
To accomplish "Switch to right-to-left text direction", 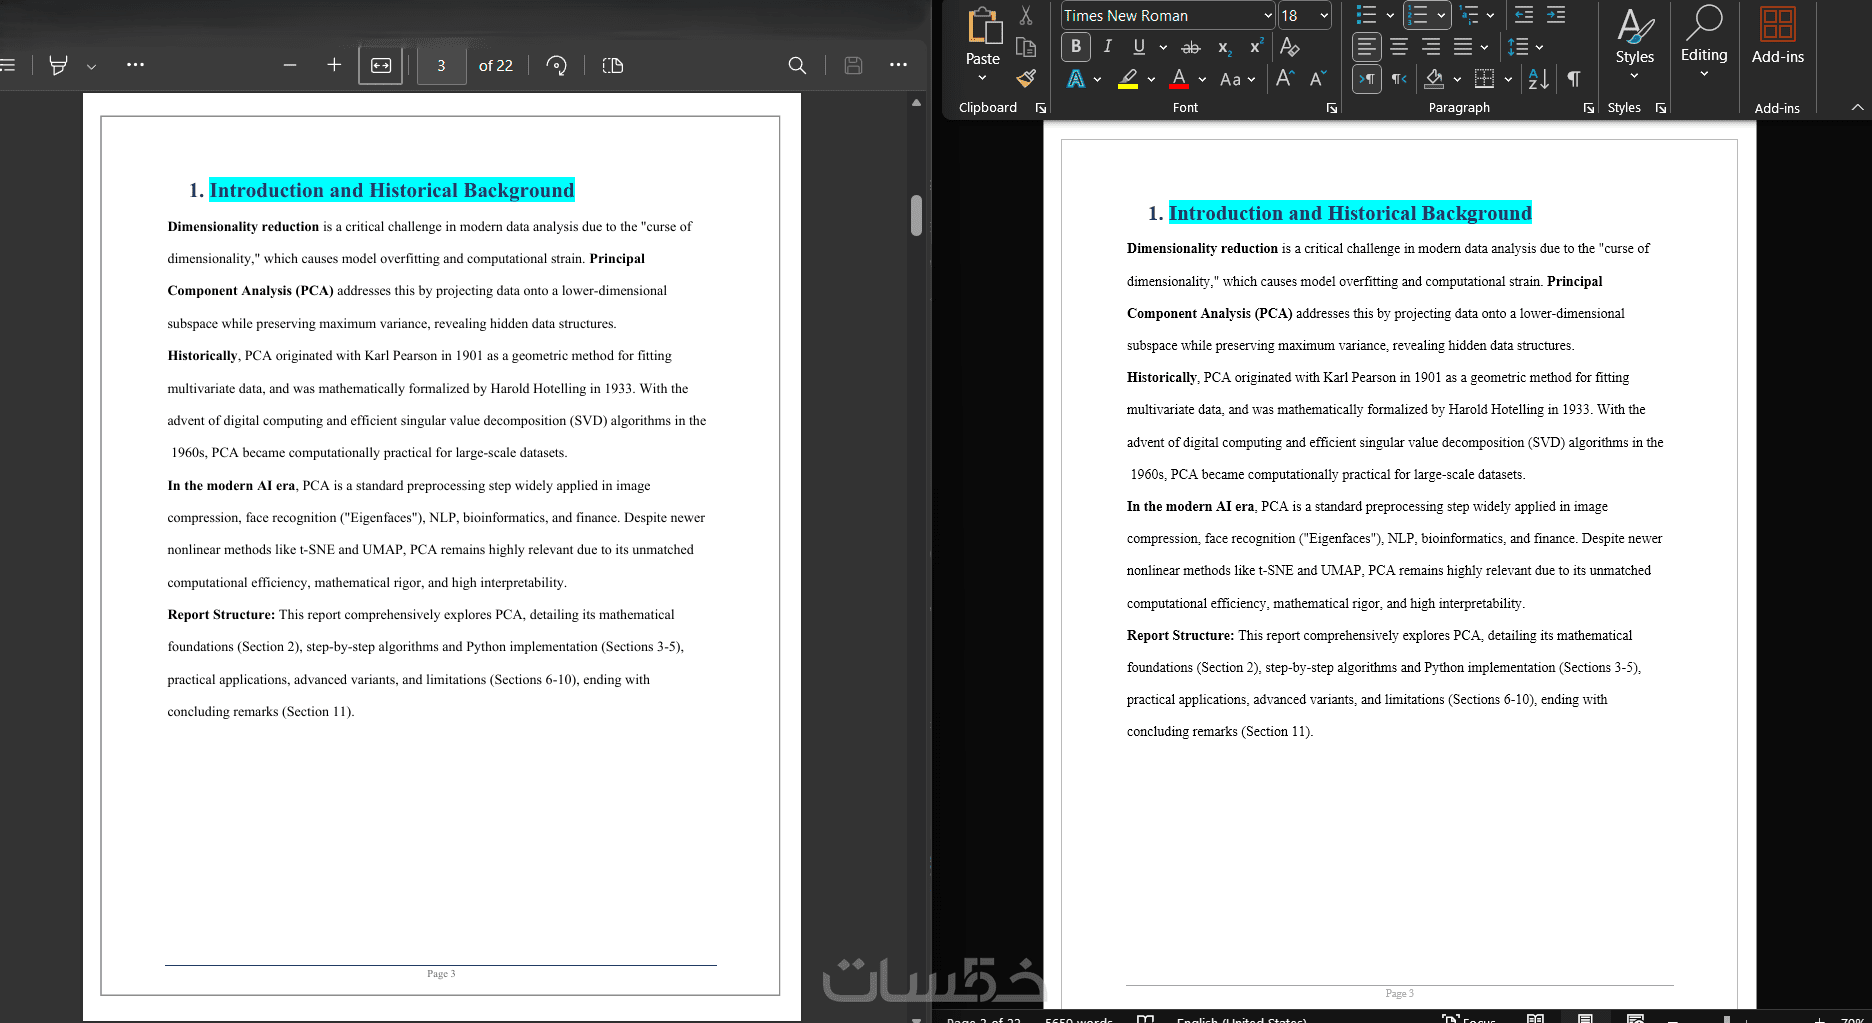I will coord(1399,79).
